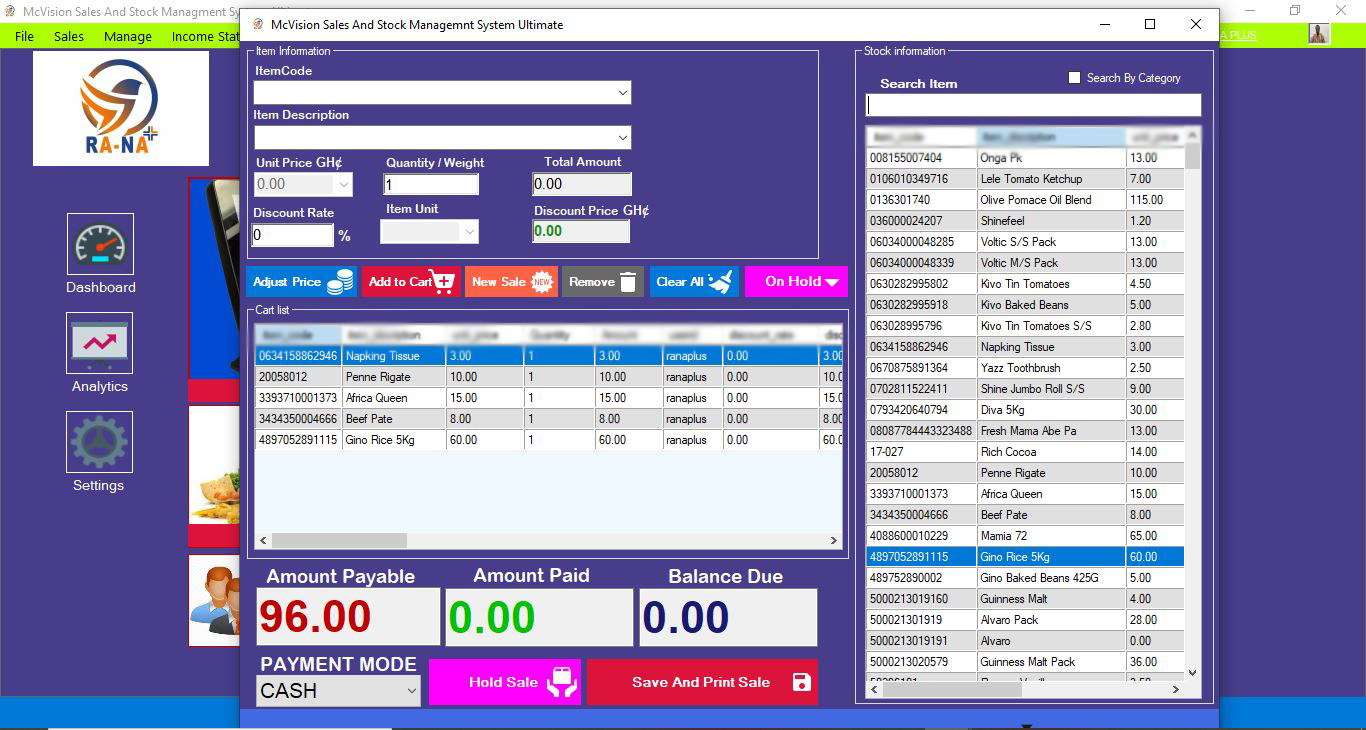Click the Amount Payable 96.00 display
1366x730 pixels.
[x=348, y=617]
